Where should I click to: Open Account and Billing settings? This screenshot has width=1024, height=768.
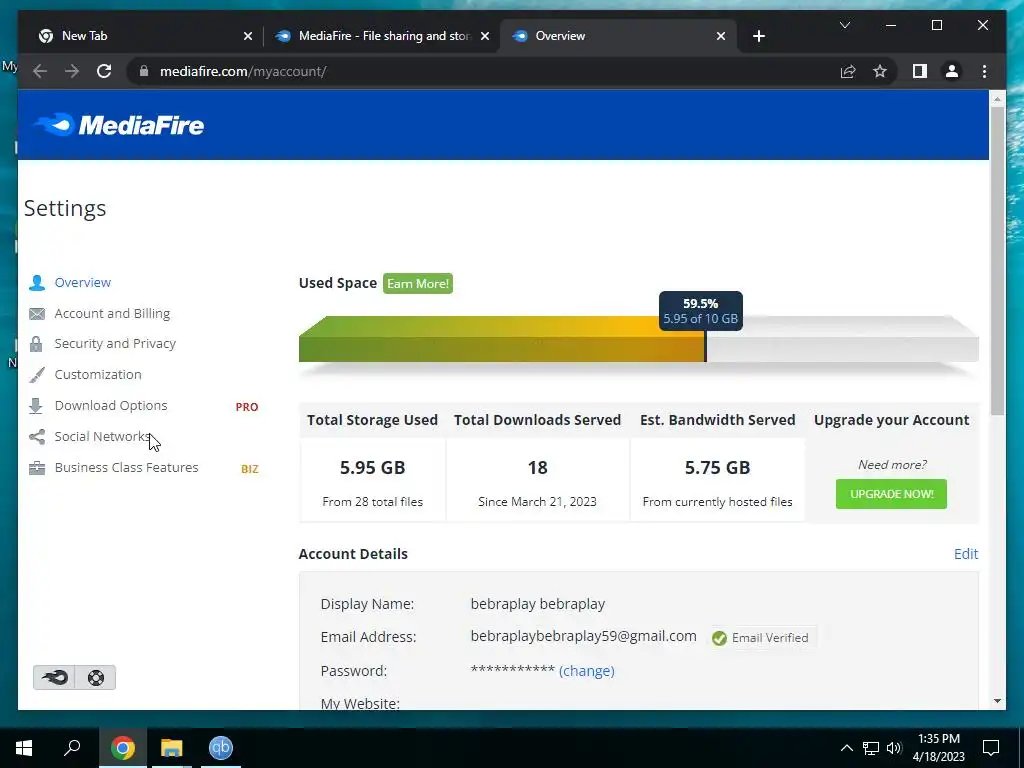coord(112,313)
